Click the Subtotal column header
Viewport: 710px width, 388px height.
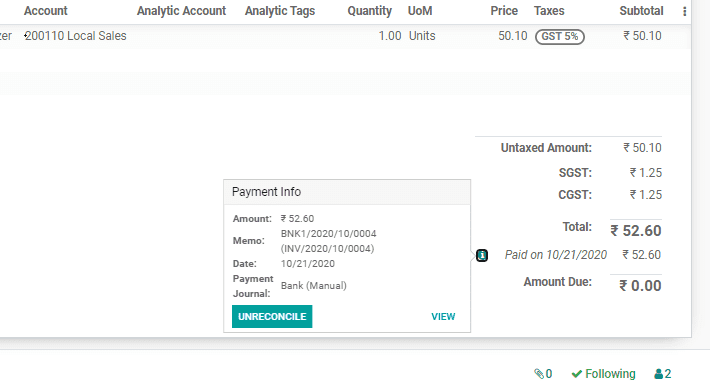pos(641,11)
